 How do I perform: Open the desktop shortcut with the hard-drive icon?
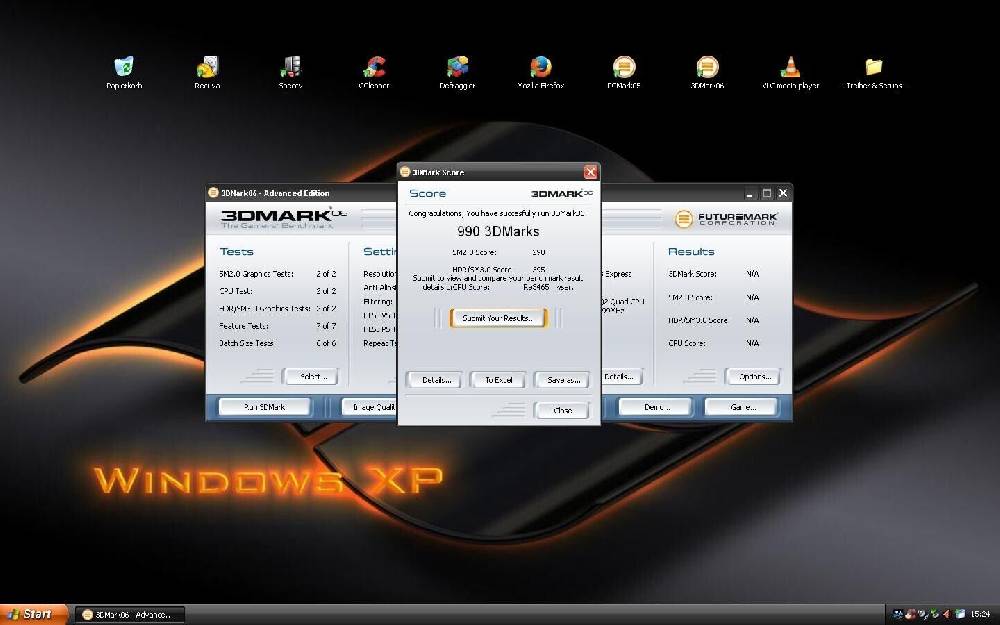(x=207, y=71)
